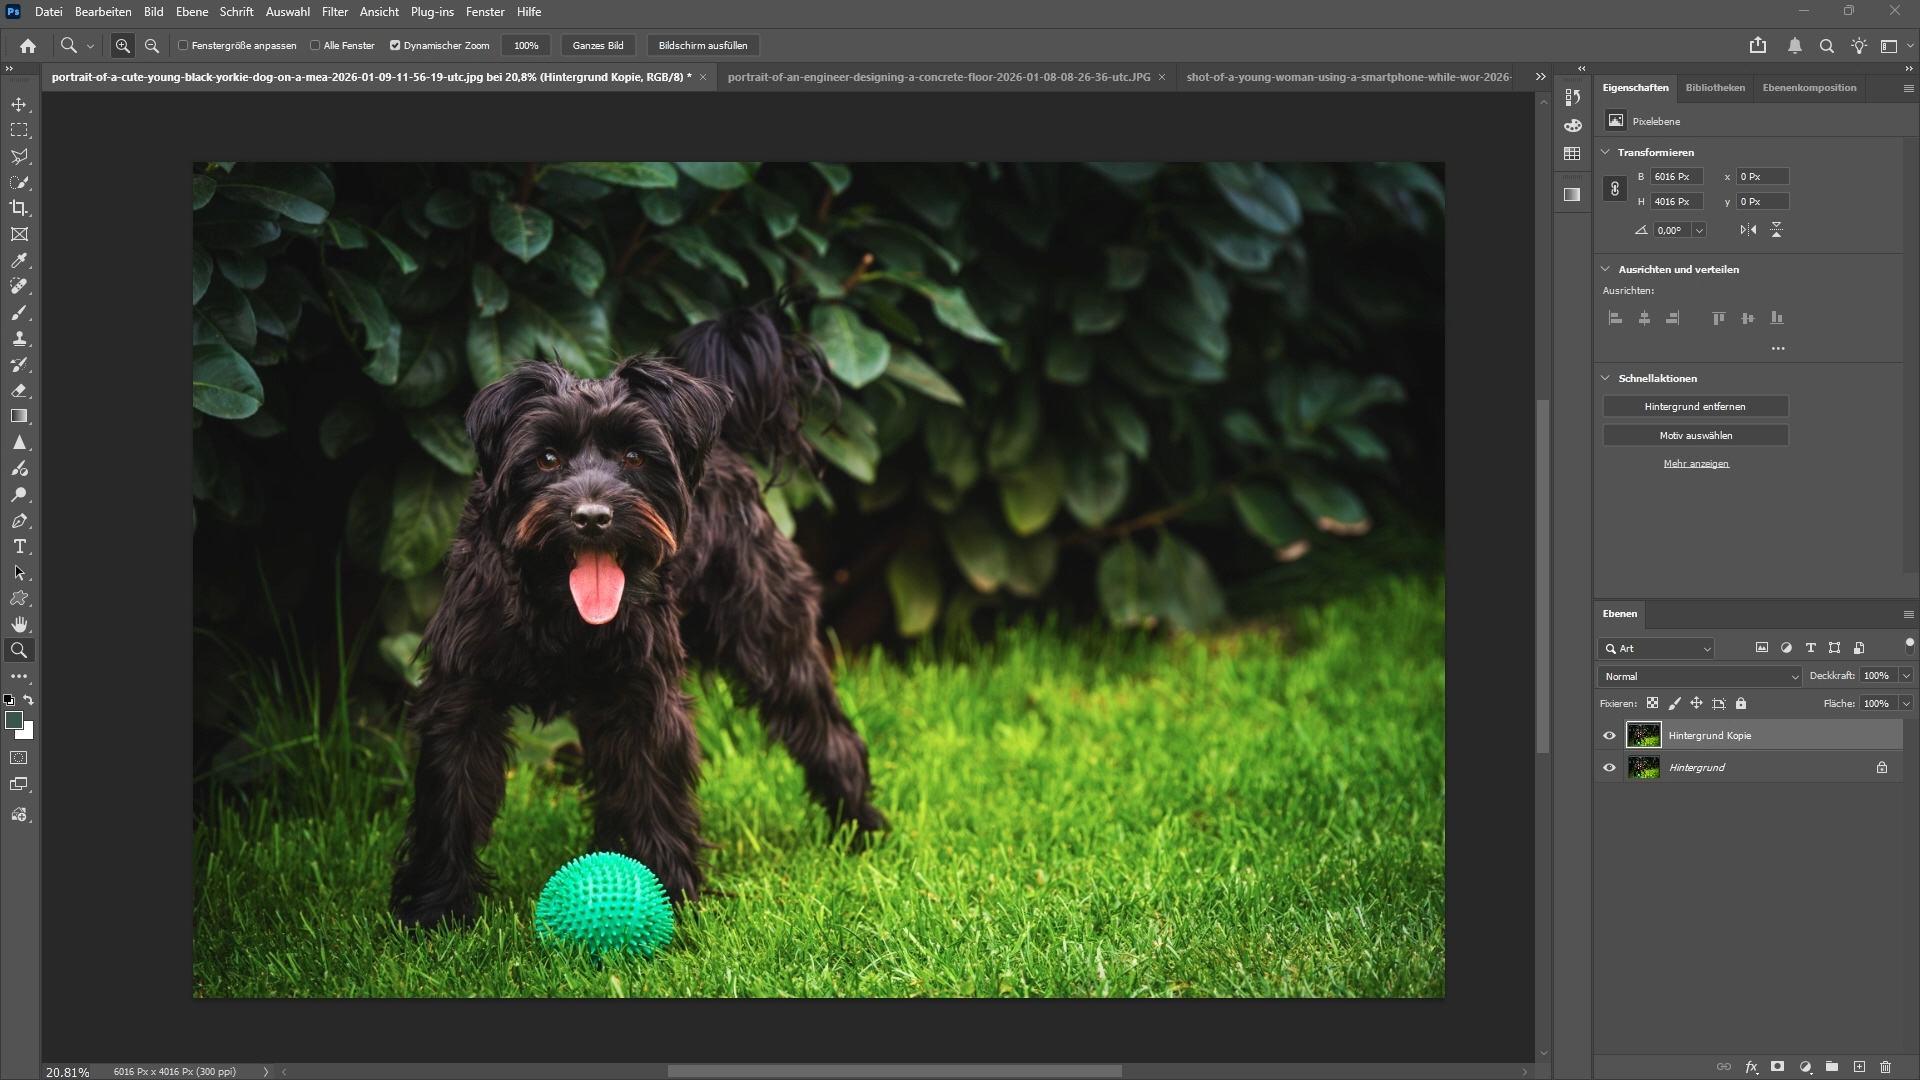1920x1080 pixels.
Task: Hide the Hintergrund Kopie layer
Action: pos(1609,735)
